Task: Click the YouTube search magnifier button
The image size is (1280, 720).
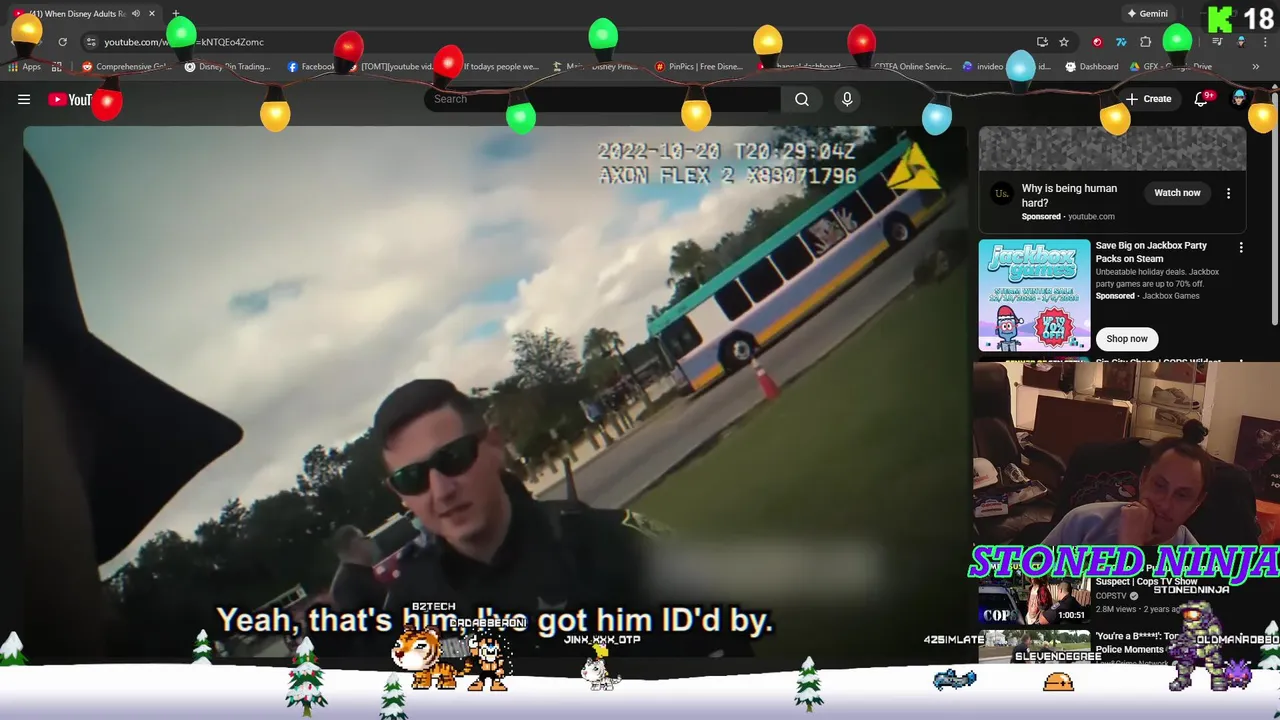Action: click(x=802, y=99)
